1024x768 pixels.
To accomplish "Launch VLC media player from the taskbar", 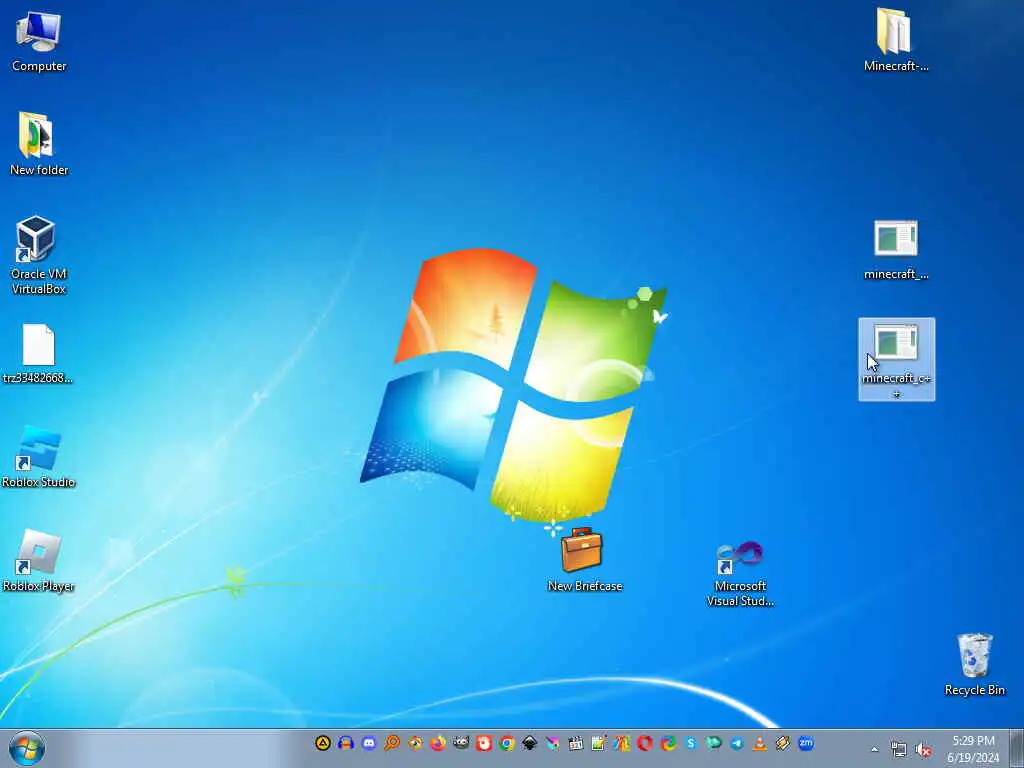I will point(760,743).
